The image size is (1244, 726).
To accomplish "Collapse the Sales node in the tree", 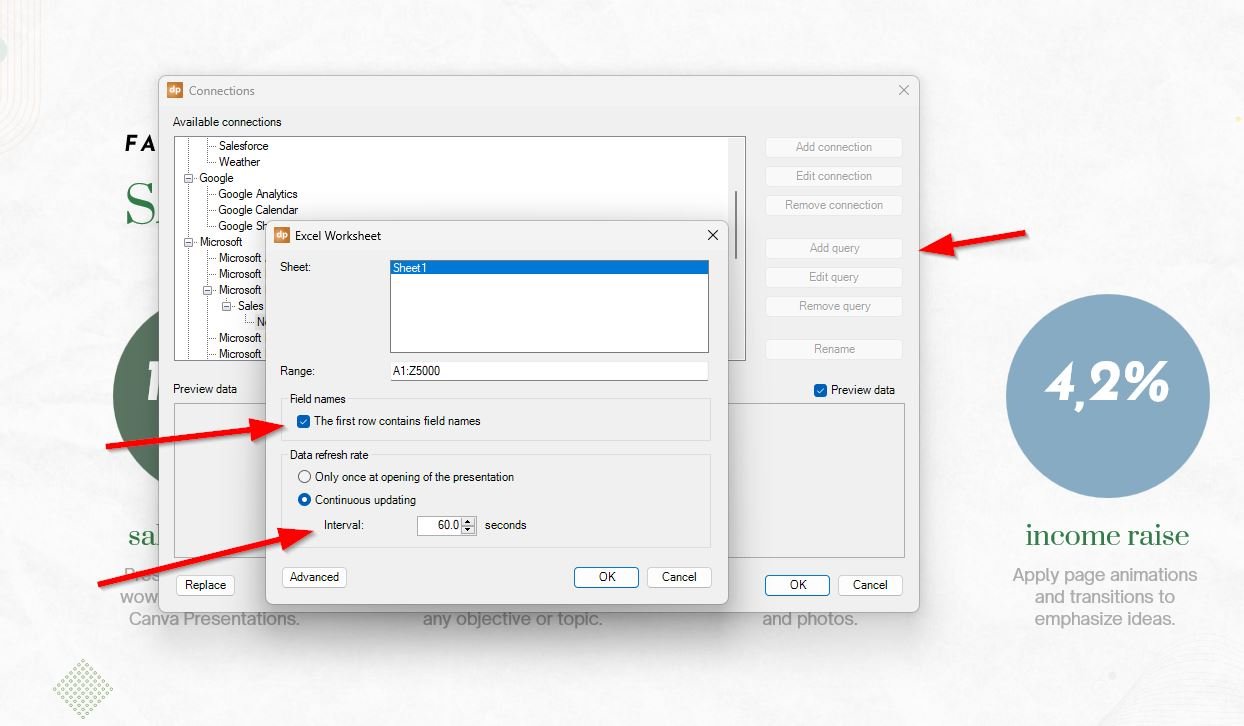I will click(x=227, y=306).
